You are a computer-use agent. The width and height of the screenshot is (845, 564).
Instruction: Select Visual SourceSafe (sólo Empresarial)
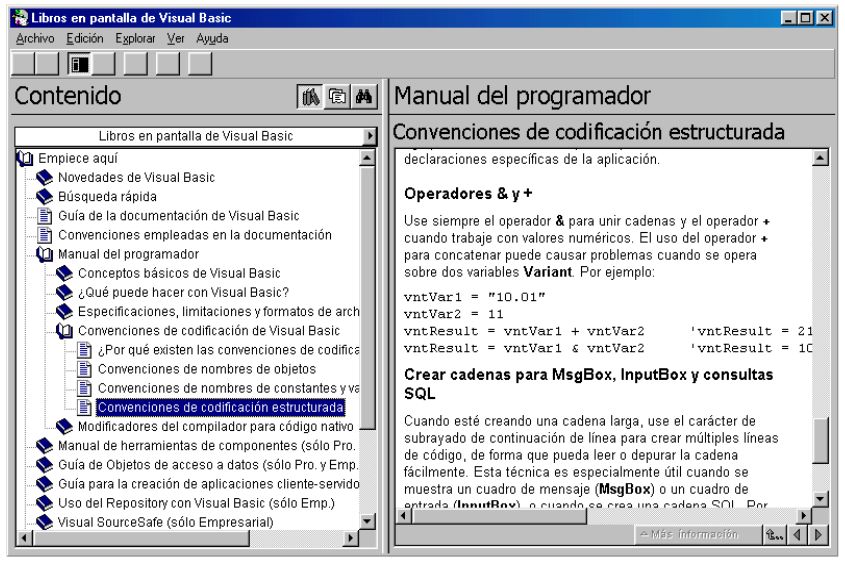coord(165,523)
